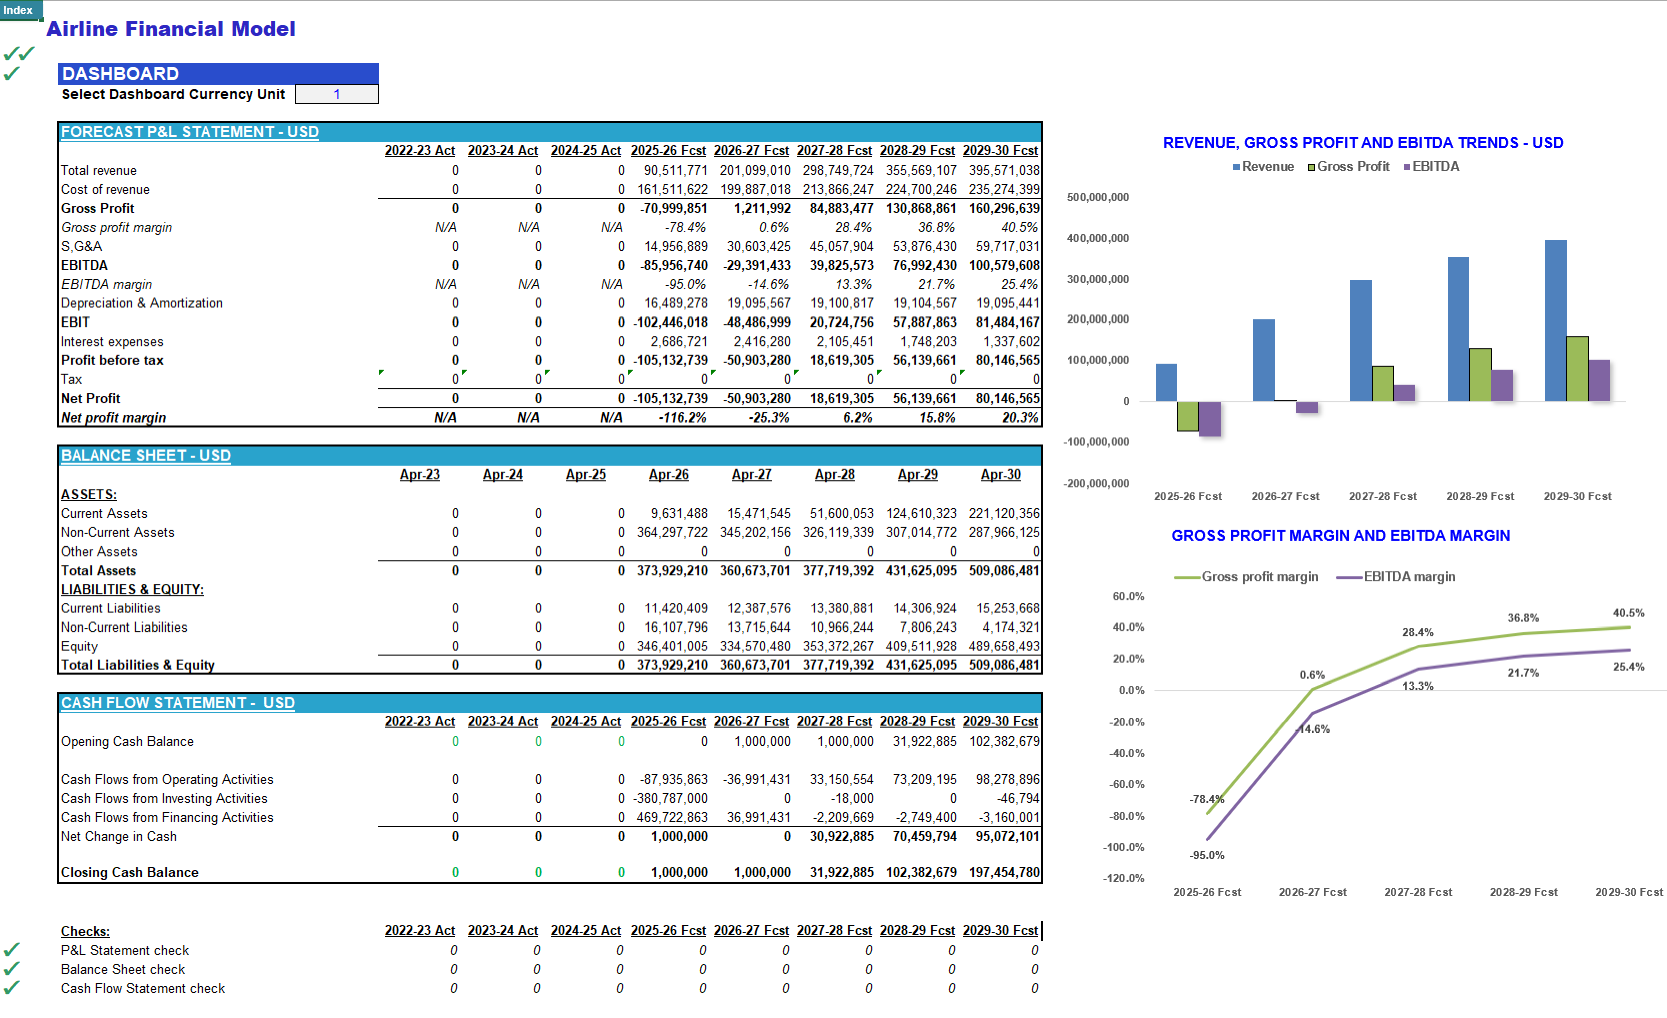Screen dimensions: 1667x1018
Task: Click the Revenue legend blue swatch
Action: click(x=1236, y=167)
